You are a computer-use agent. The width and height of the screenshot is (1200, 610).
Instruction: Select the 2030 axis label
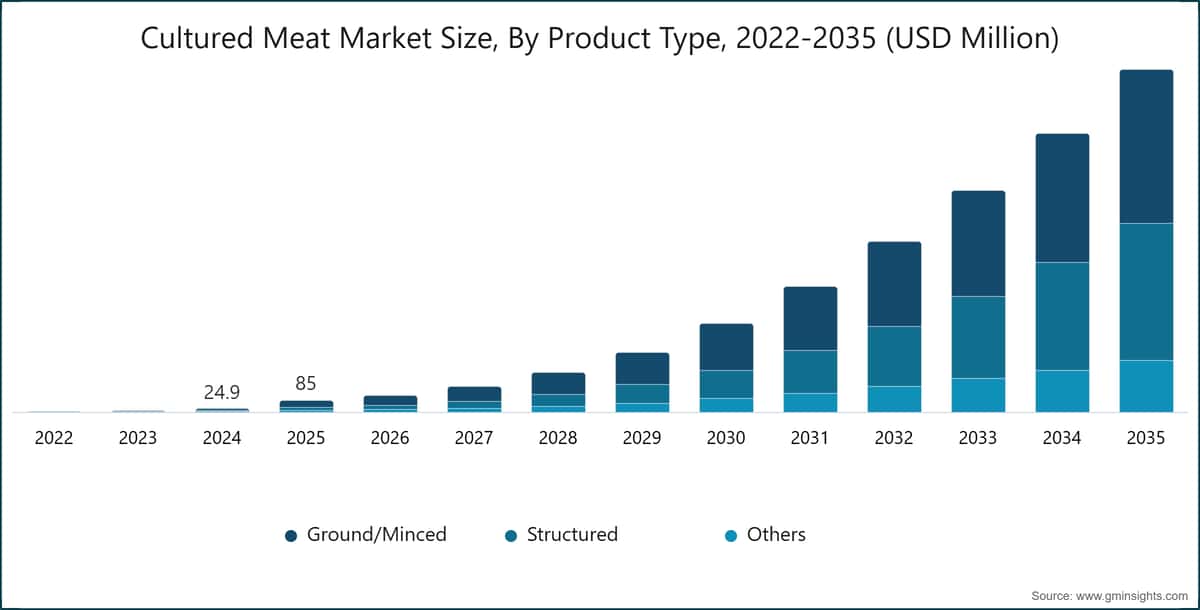point(726,438)
